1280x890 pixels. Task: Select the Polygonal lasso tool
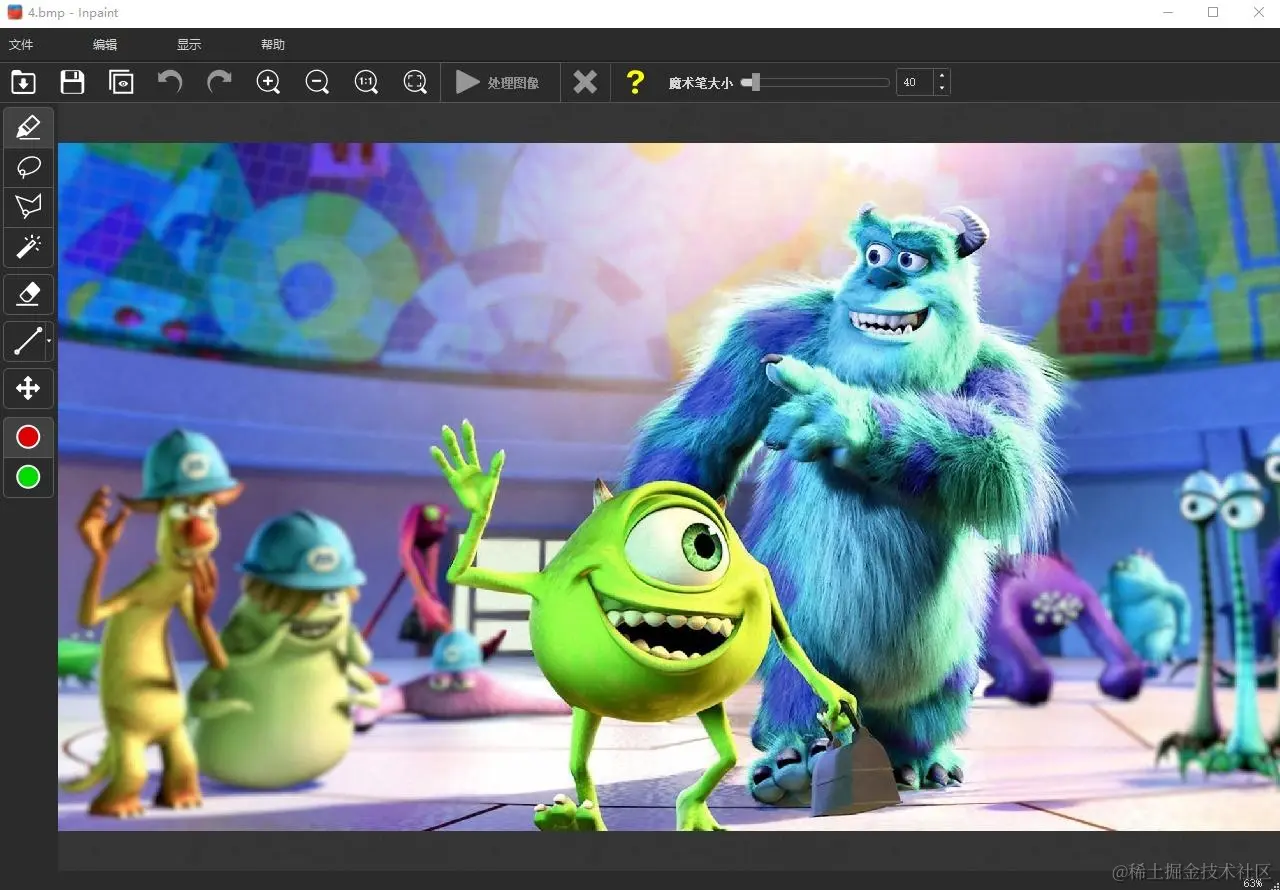click(x=28, y=207)
